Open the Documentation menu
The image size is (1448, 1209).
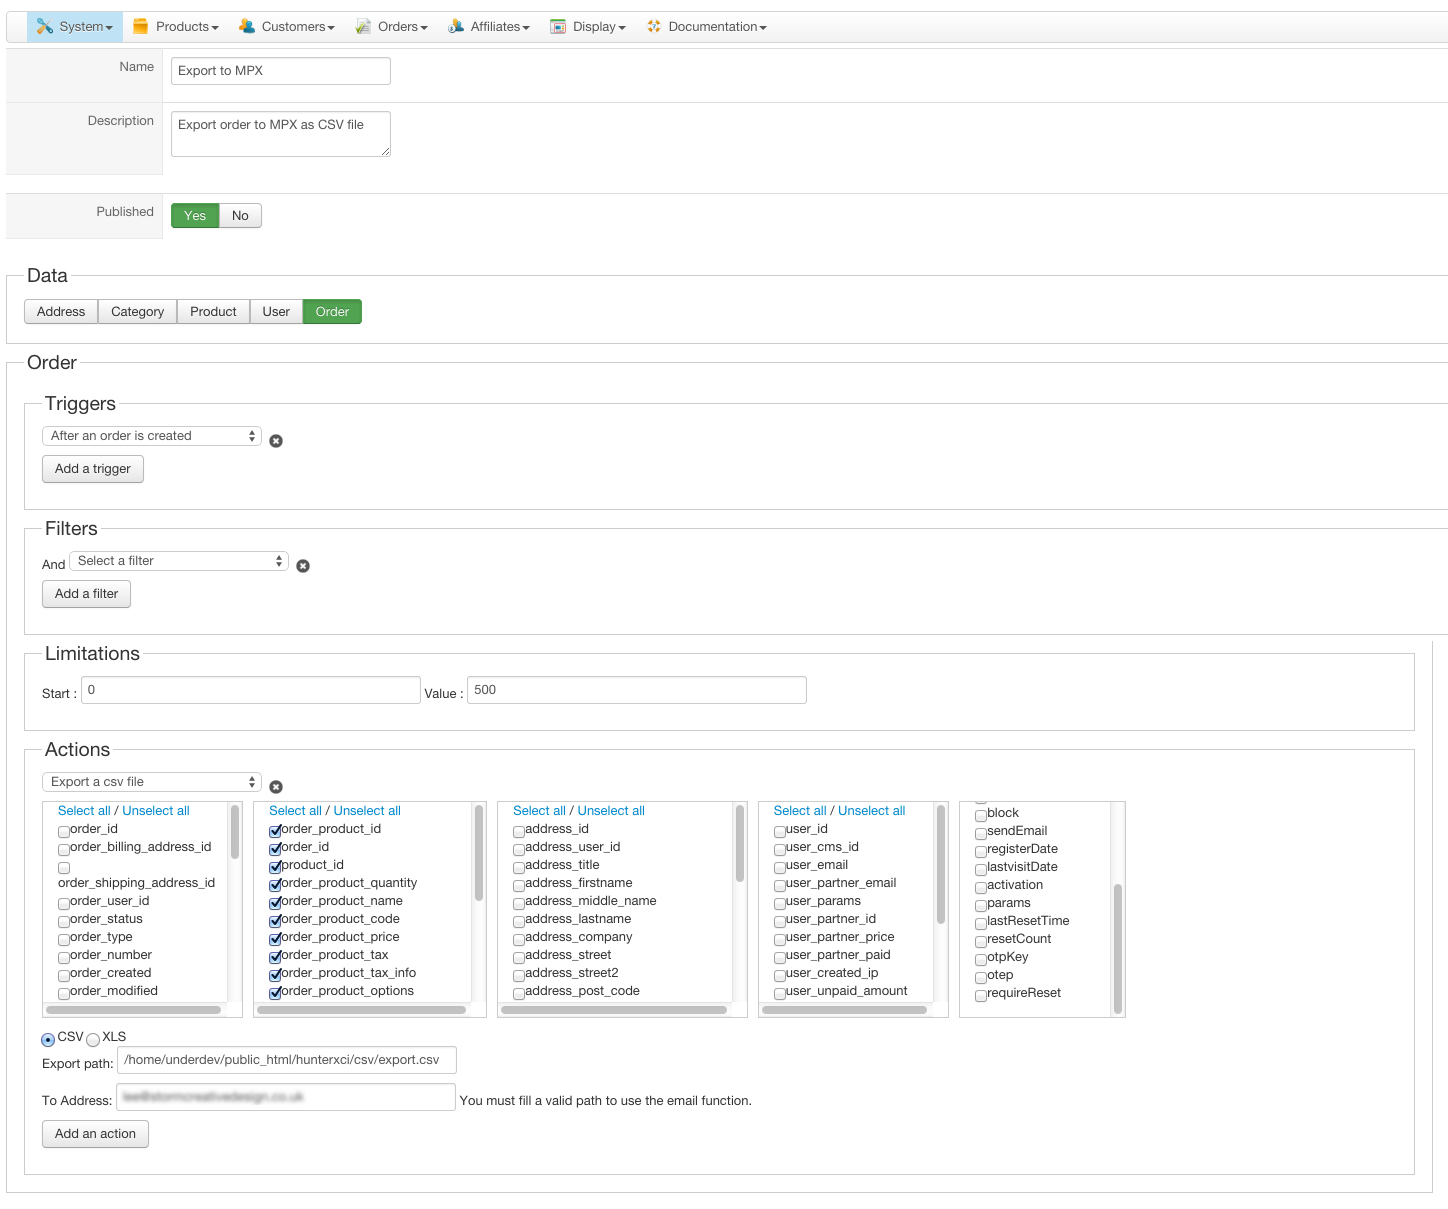click(x=707, y=27)
